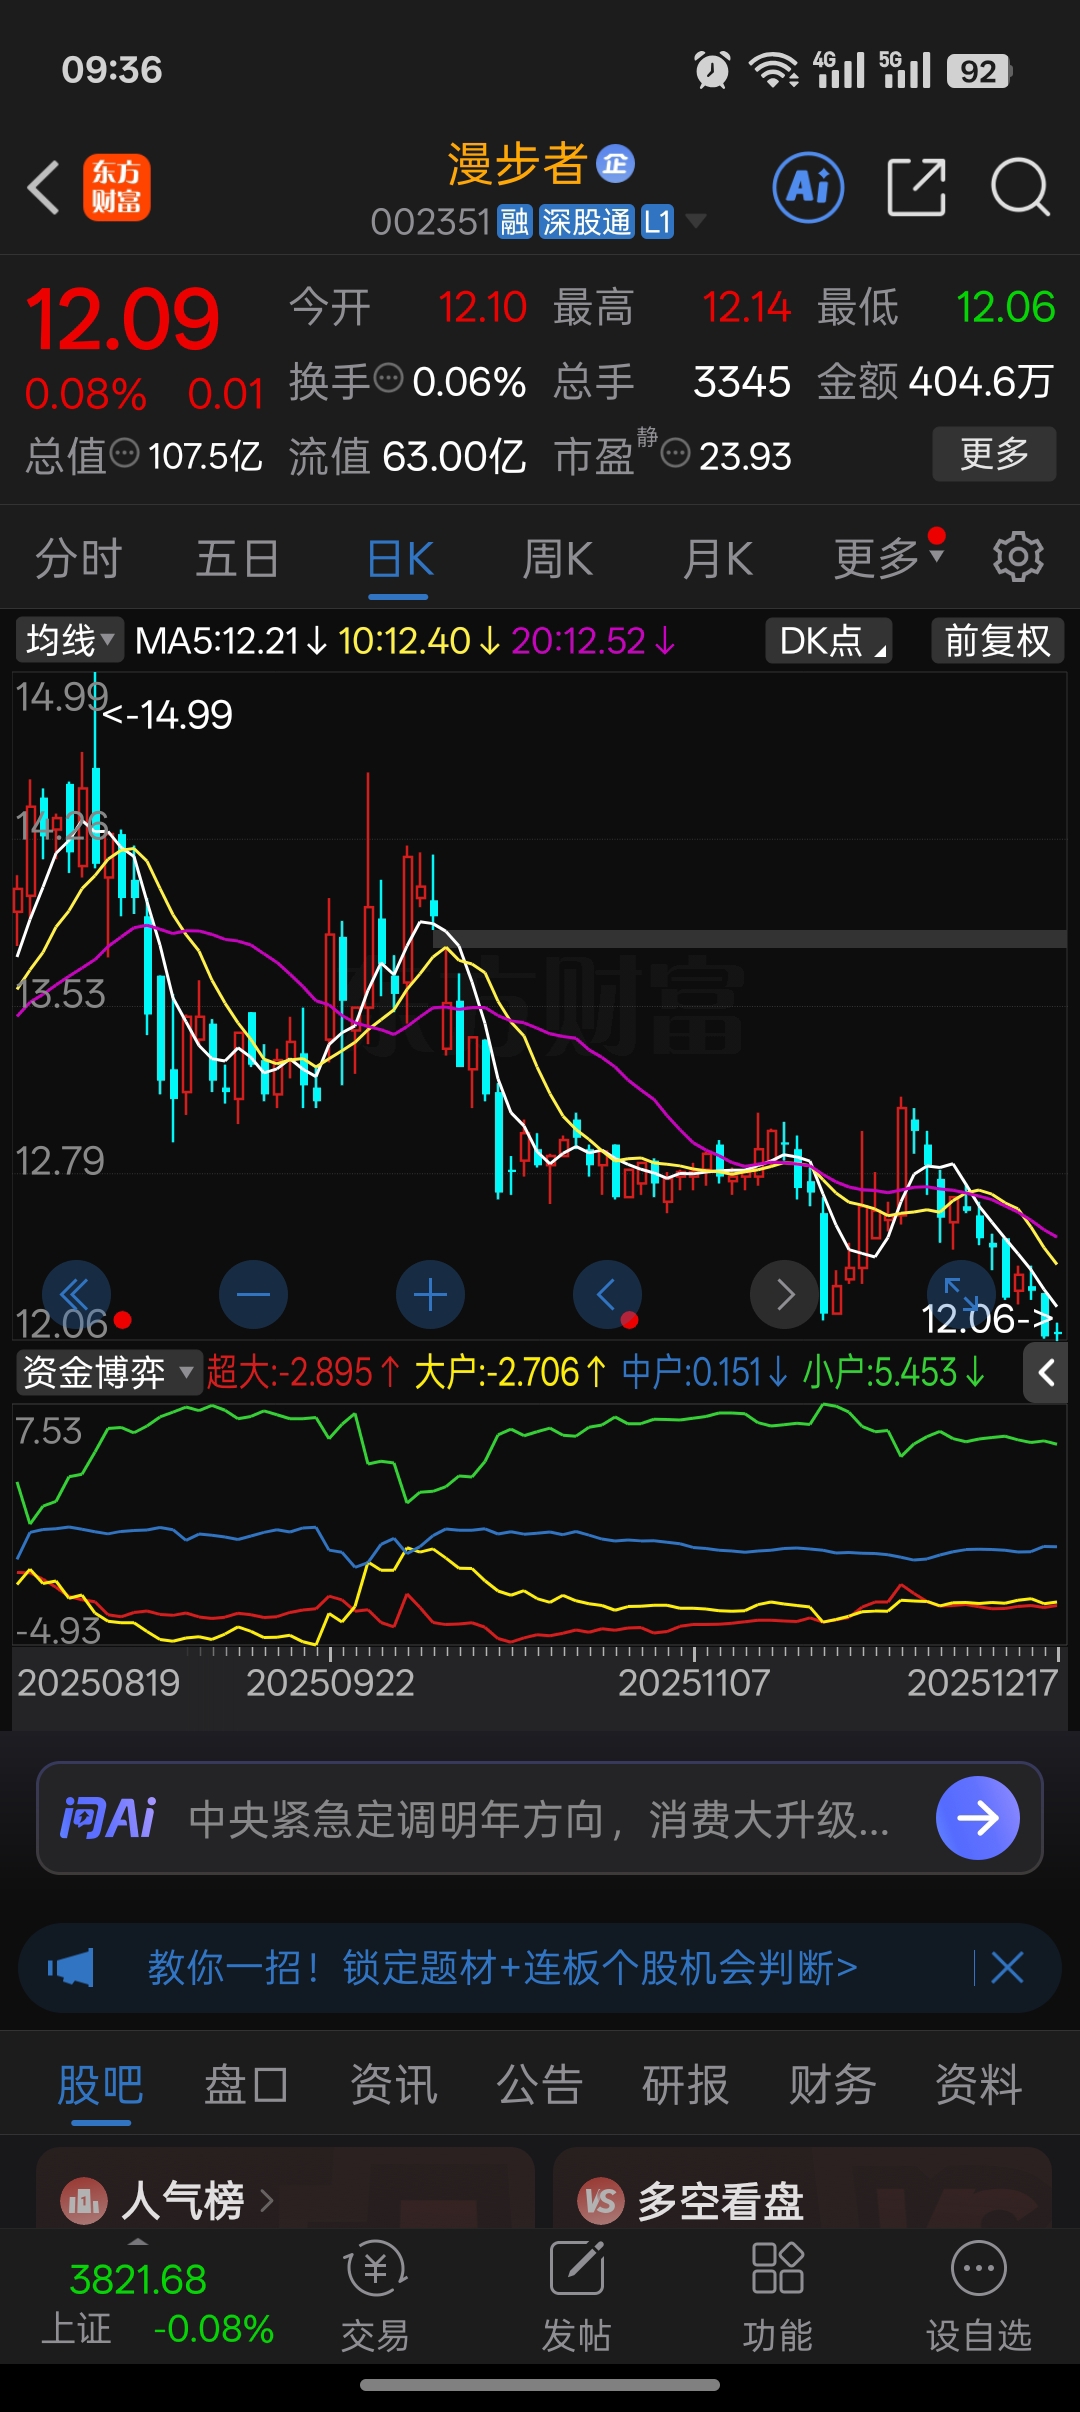Submit 问Ai query with arrow button
The width and height of the screenshot is (1080, 2412).
point(977,1818)
